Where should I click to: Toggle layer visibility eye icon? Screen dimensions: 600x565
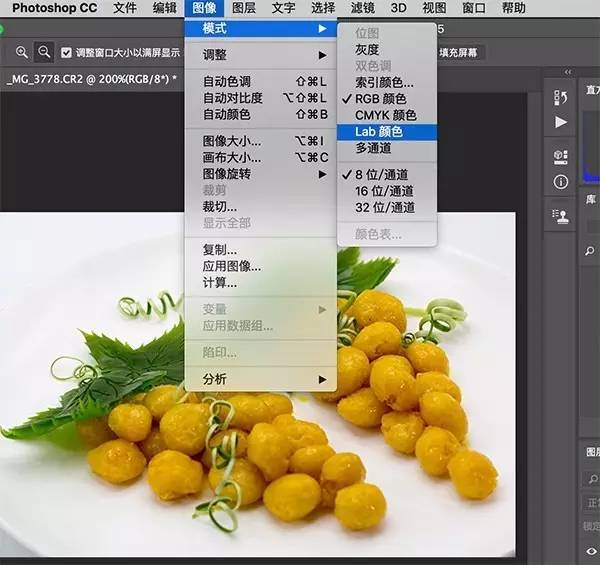(x=592, y=551)
